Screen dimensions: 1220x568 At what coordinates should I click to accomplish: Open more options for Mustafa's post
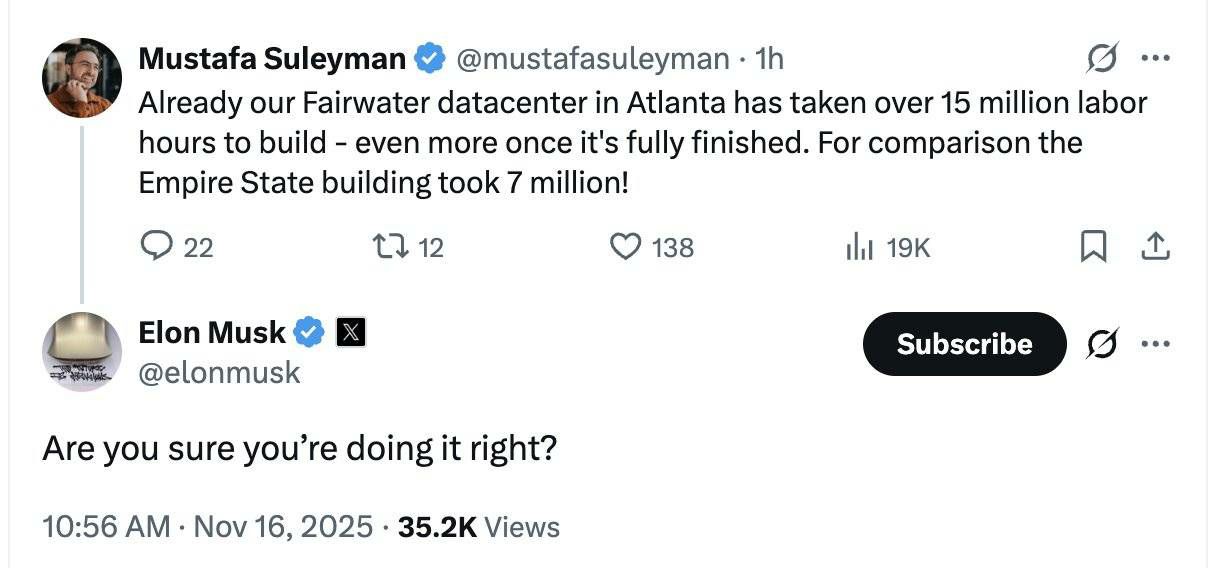(x=1155, y=59)
